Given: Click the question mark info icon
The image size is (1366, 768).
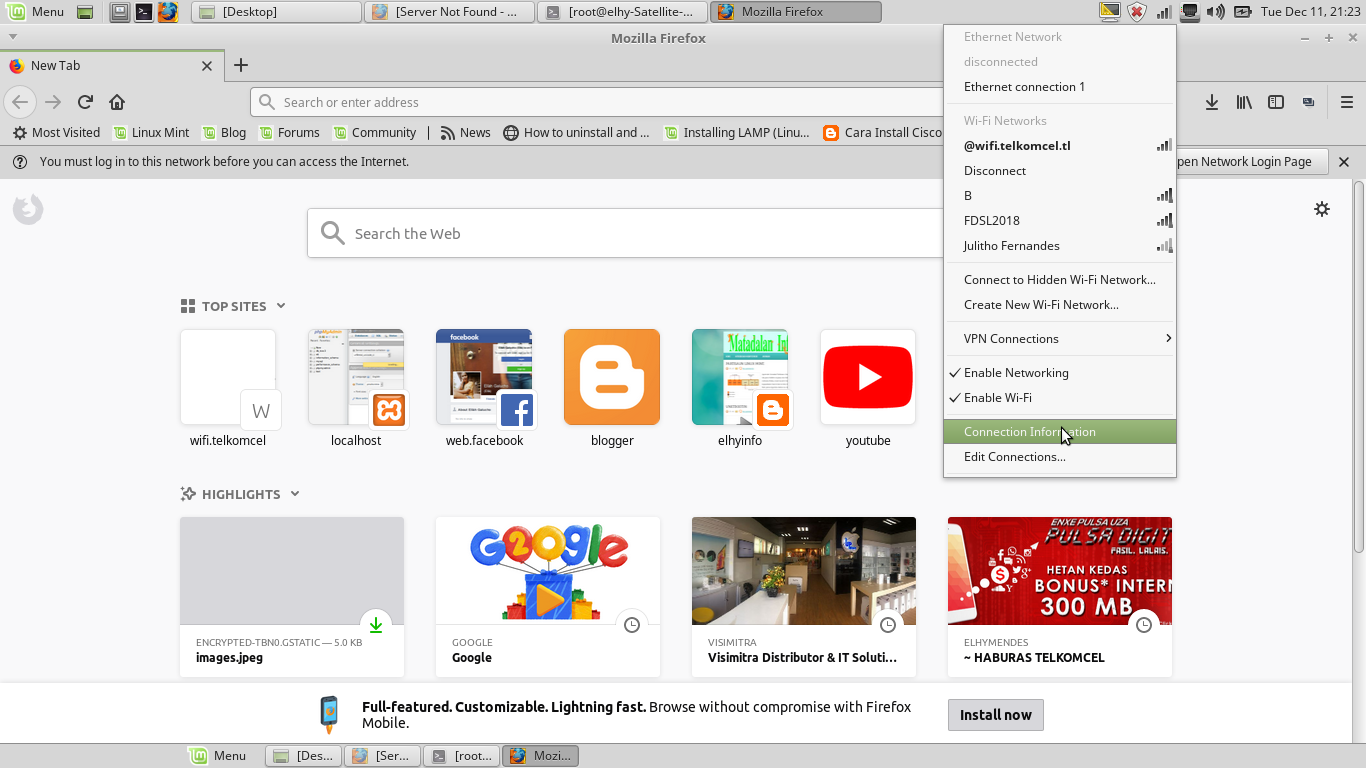Looking at the screenshot, I should coord(19,161).
